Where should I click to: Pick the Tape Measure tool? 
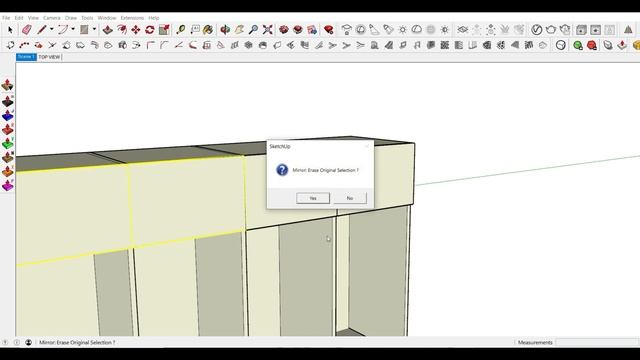tap(180, 29)
